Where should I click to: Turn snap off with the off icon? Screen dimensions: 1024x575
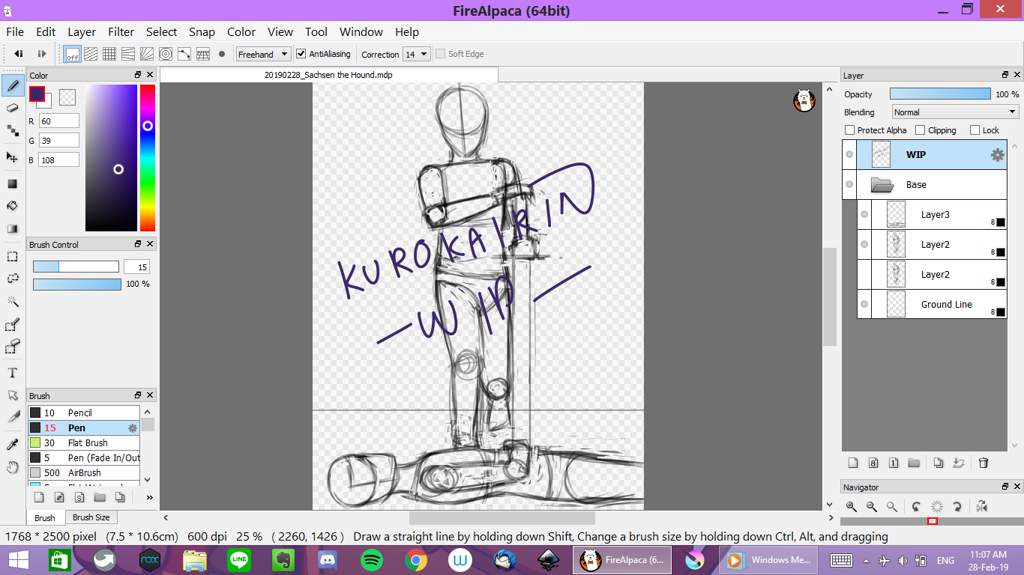tap(72, 54)
